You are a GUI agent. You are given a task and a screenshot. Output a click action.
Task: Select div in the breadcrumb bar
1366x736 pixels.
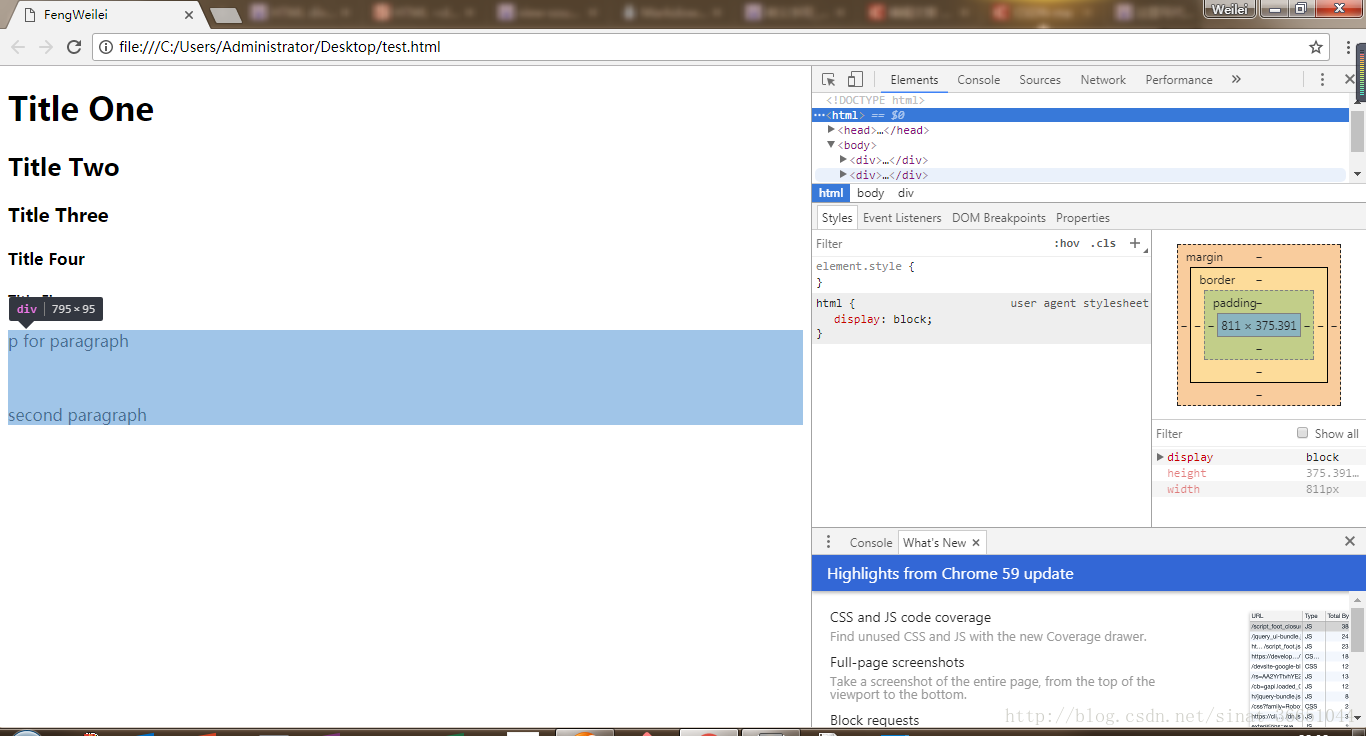click(x=905, y=193)
